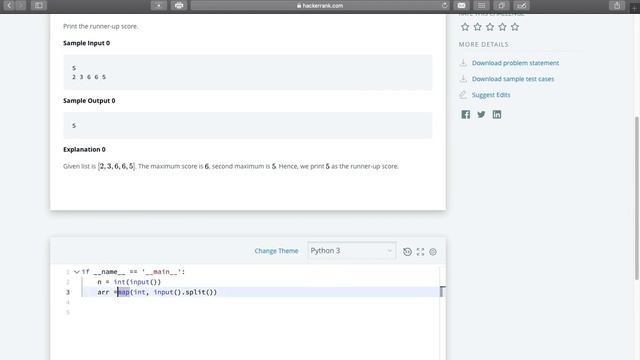Click the line 3 code 'arr = map(int, input().split())'
Image resolution: width=640 pixels, height=360 pixels.
click(x=157, y=292)
